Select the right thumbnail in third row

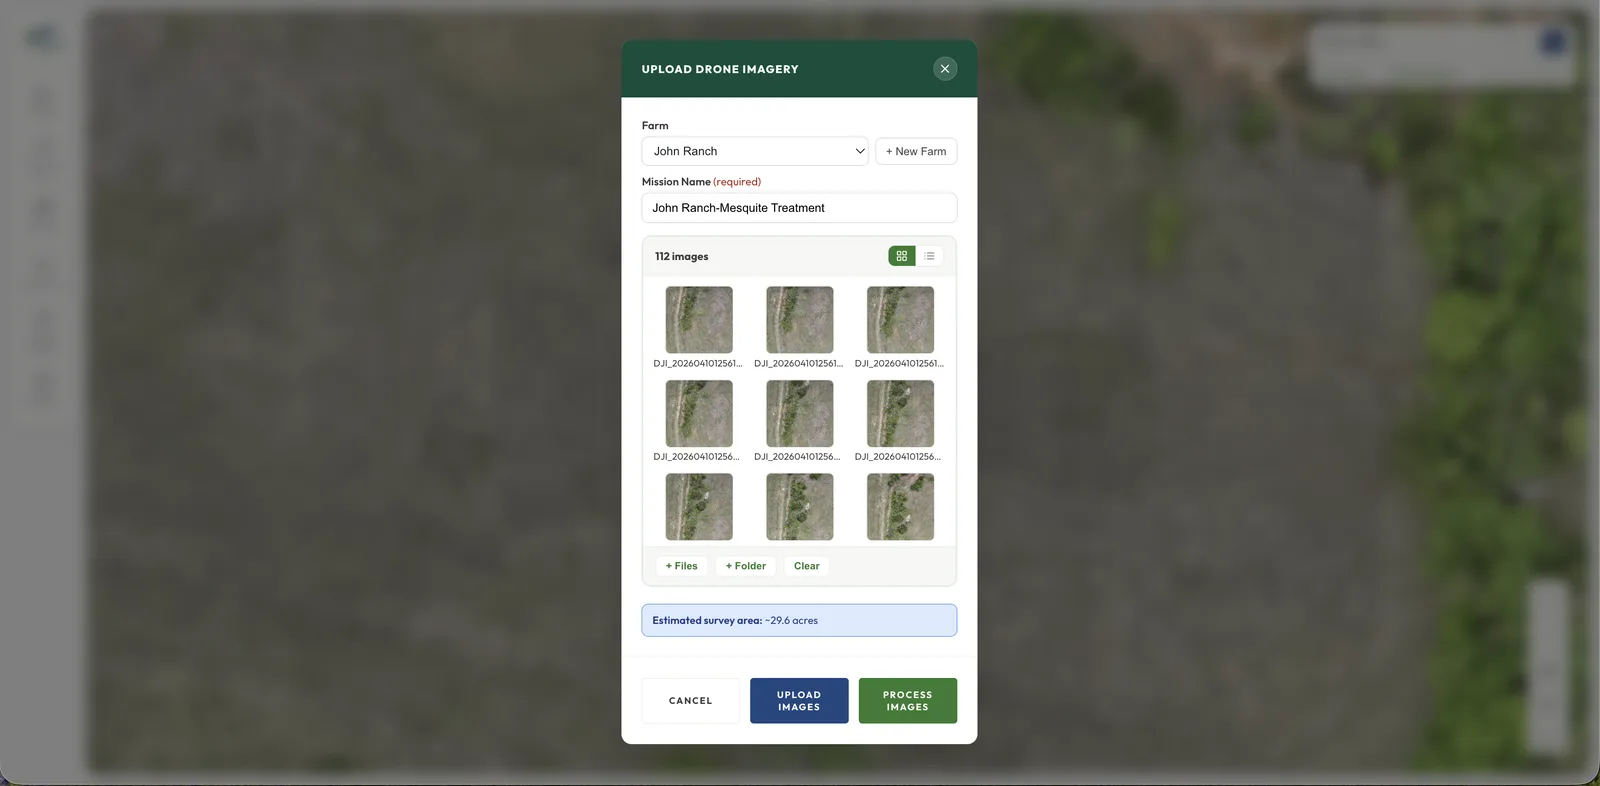[900, 507]
